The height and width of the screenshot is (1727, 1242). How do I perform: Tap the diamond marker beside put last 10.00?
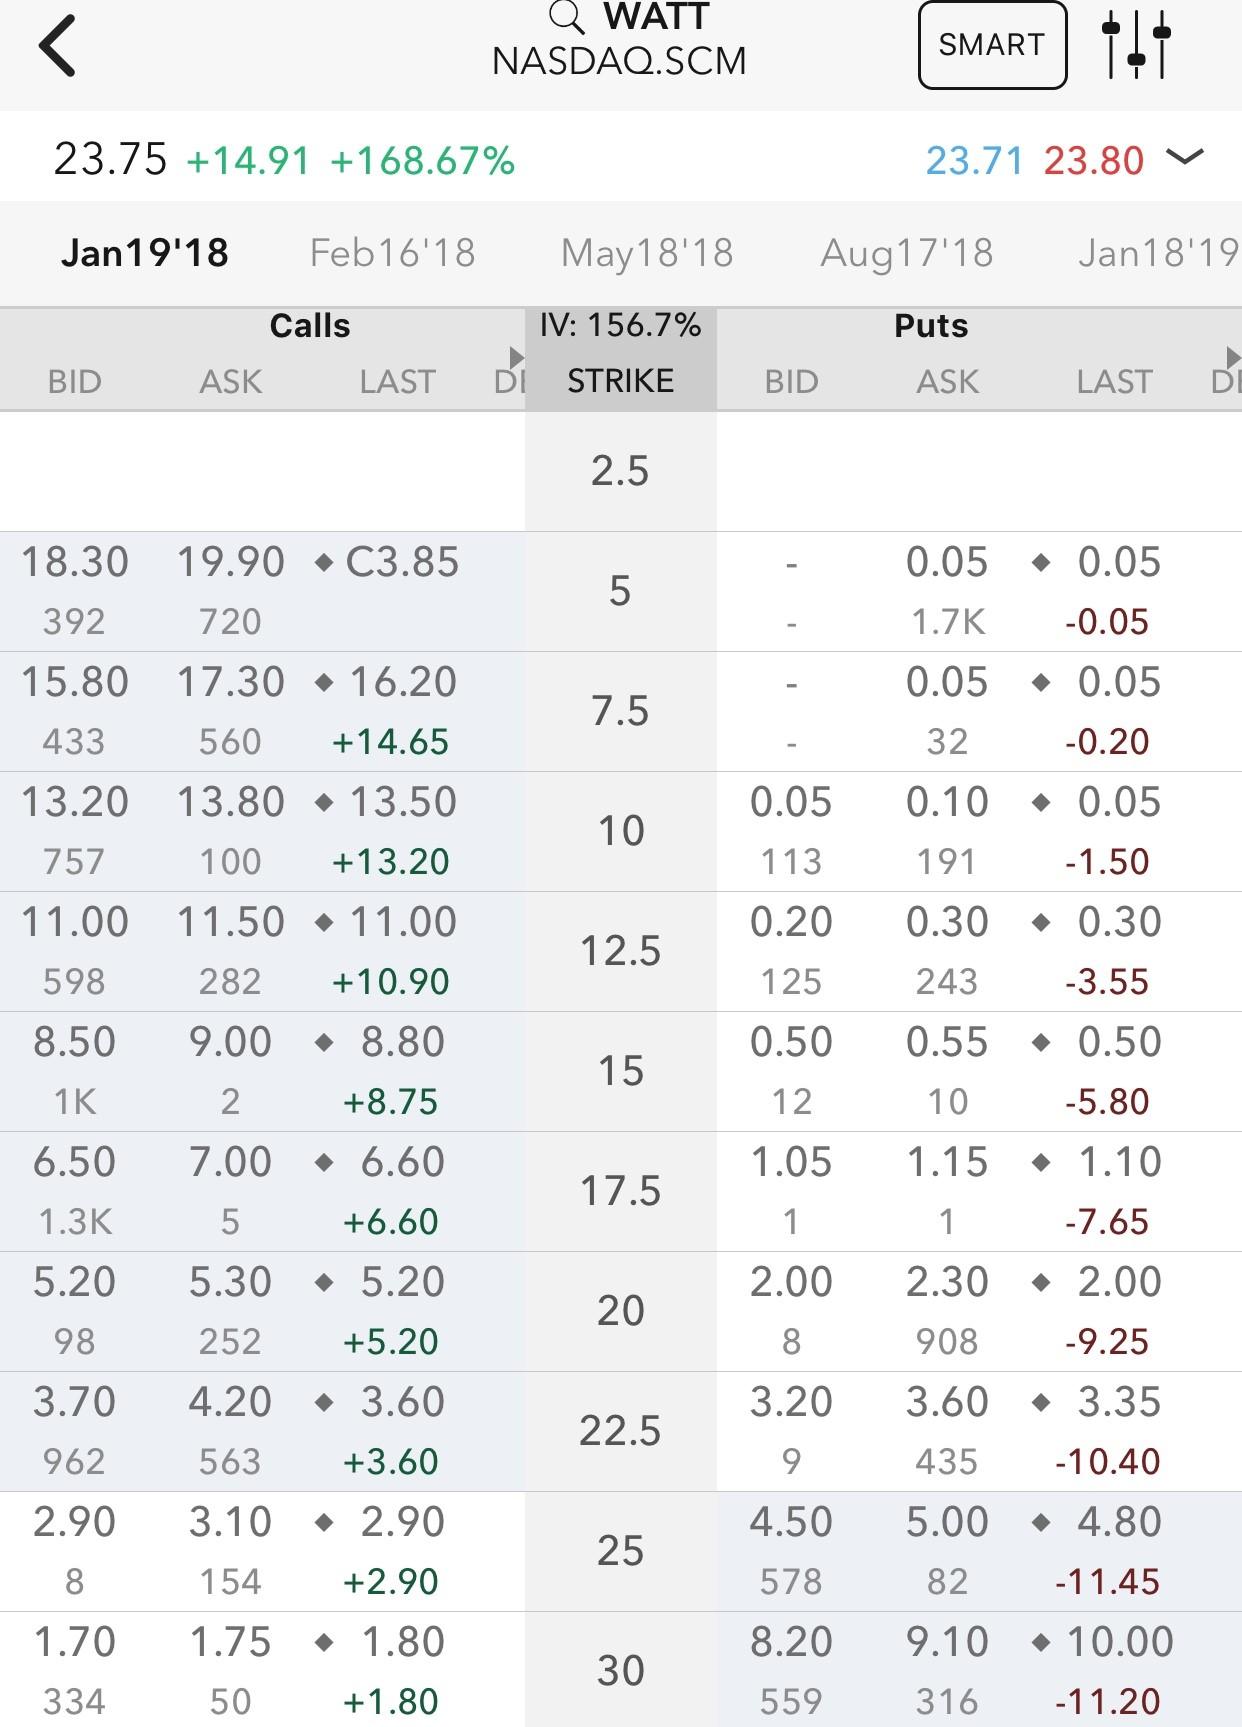coord(1041,1643)
